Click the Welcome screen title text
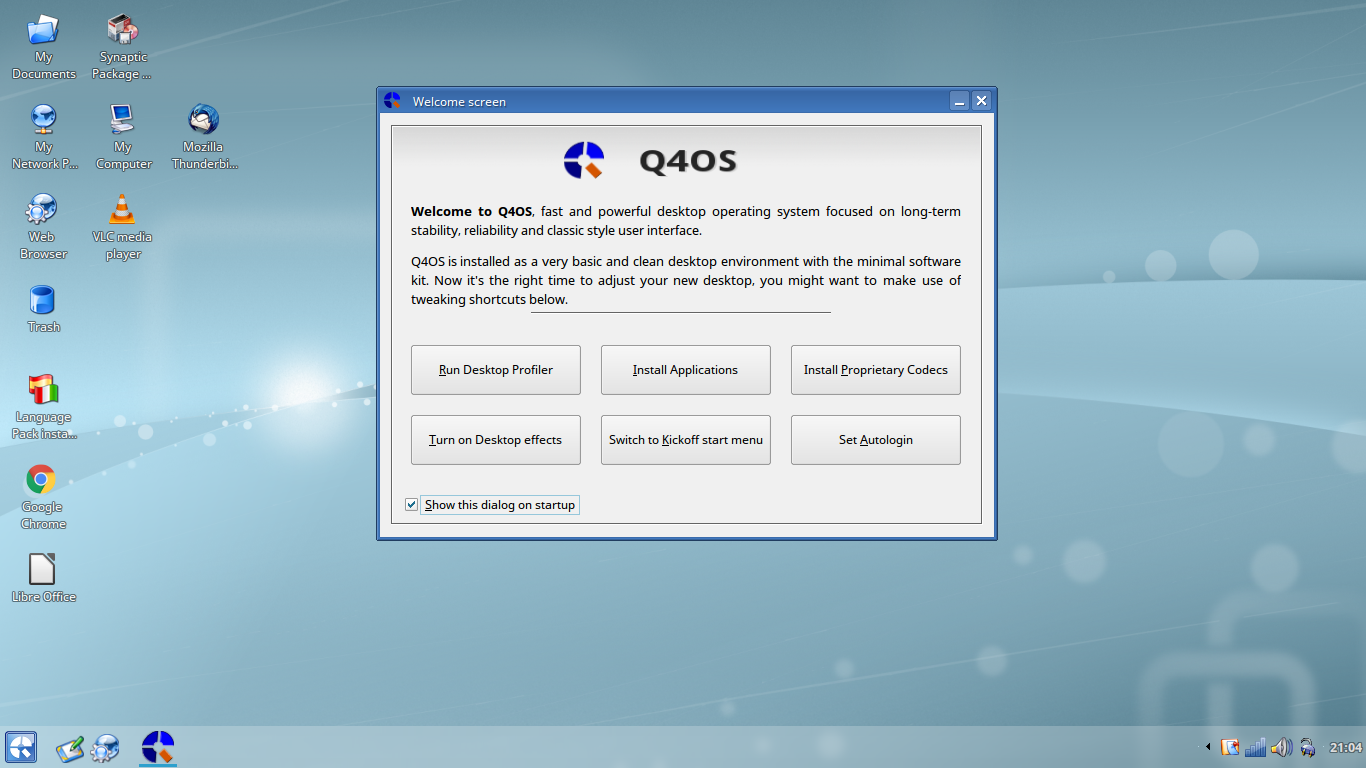 point(459,102)
